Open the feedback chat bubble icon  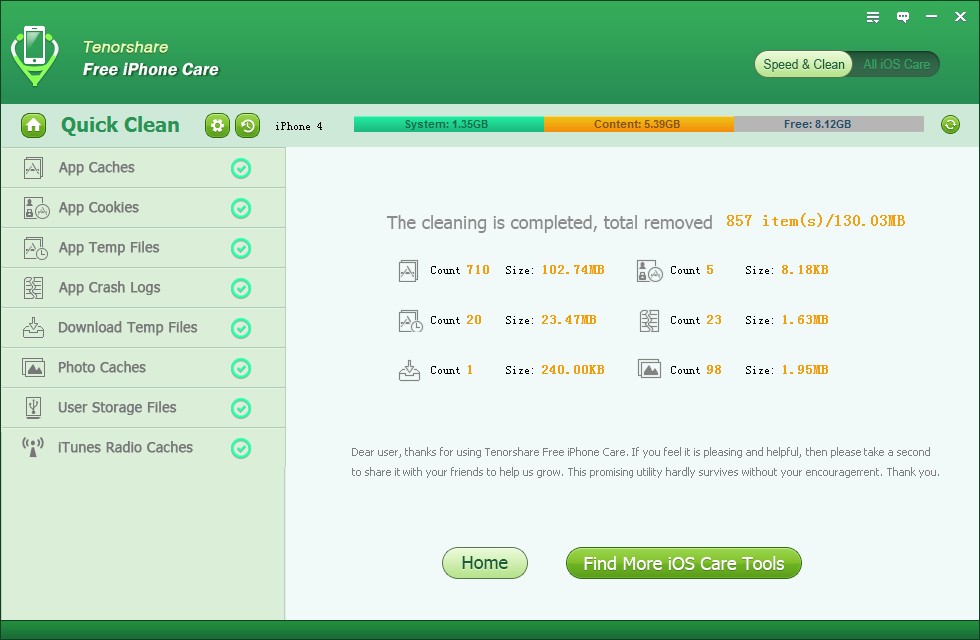(x=903, y=17)
